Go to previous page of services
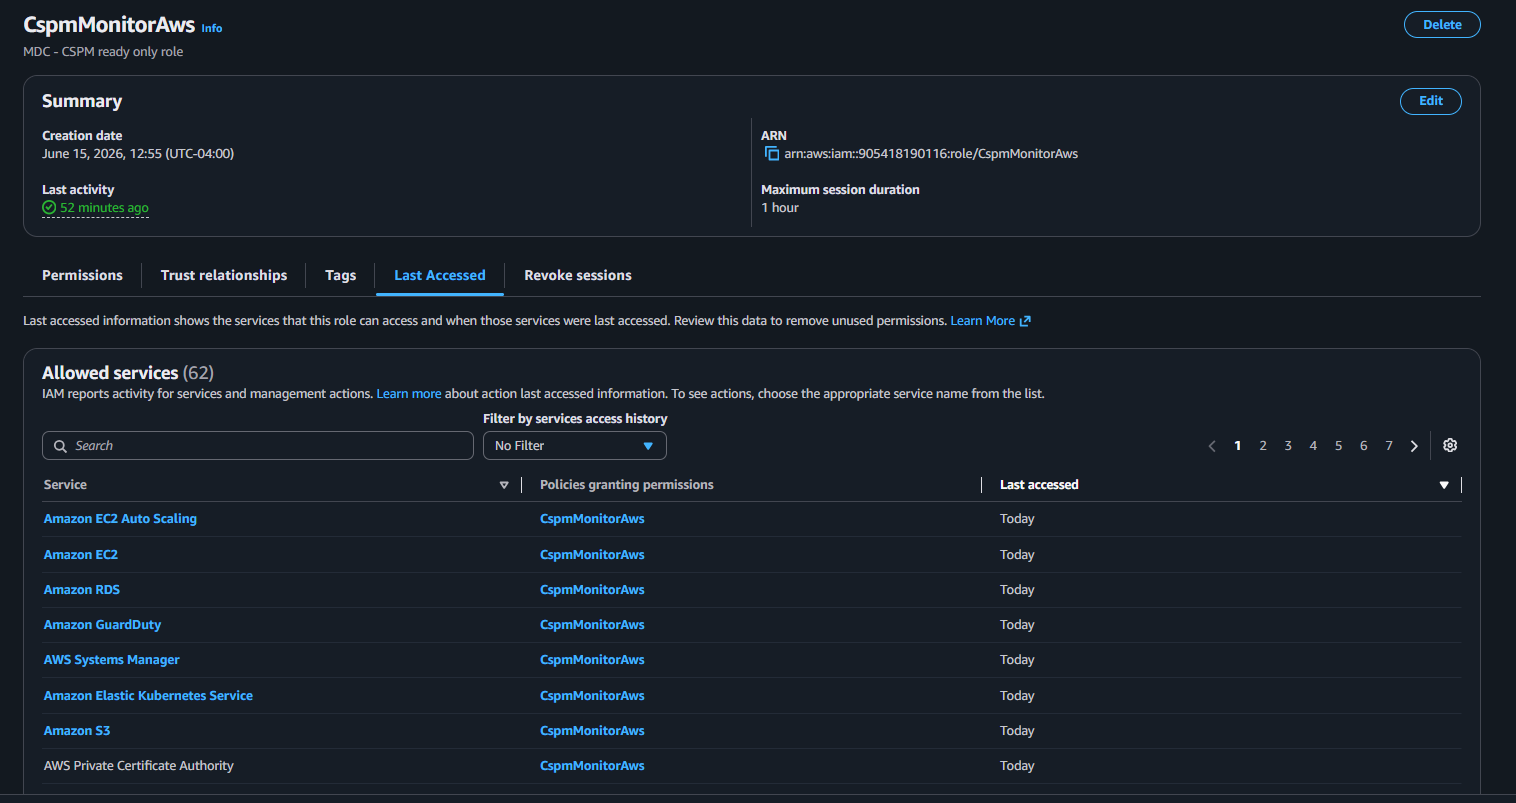 pos(1212,446)
